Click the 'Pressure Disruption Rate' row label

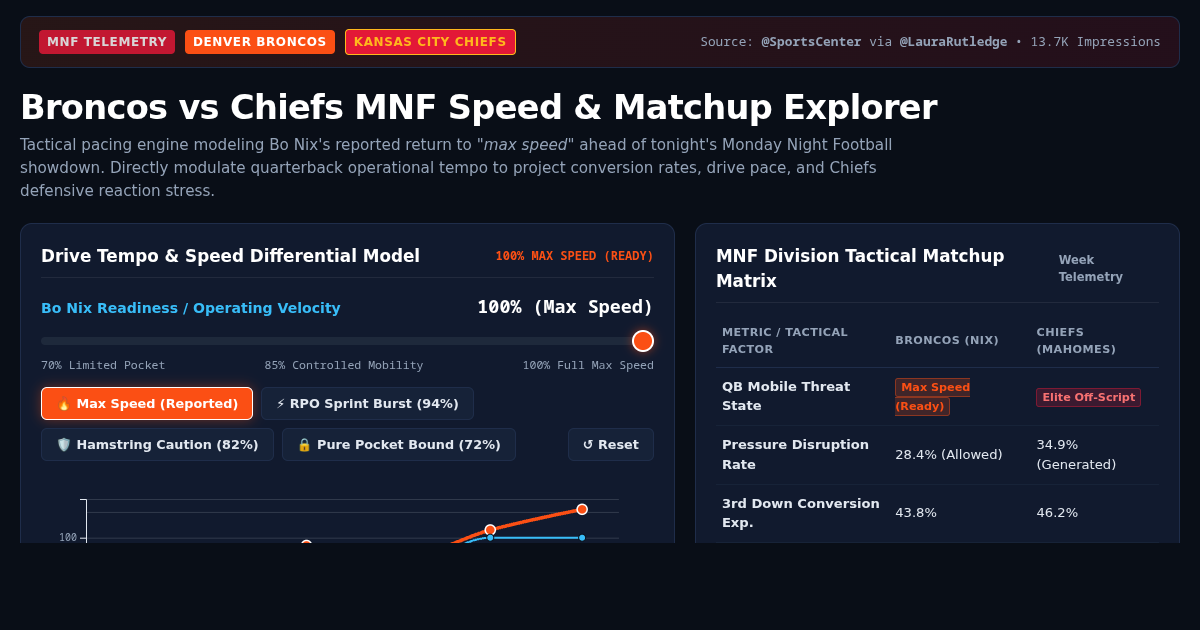click(x=795, y=455)
